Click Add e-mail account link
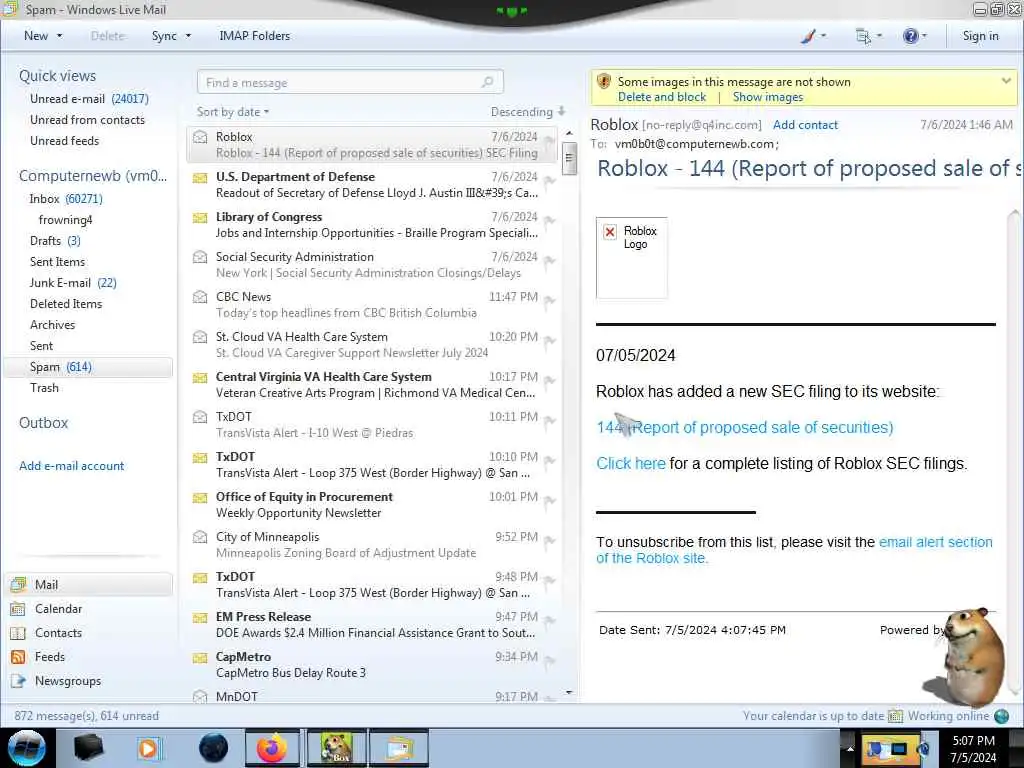Screen dimensions: 1024x768 71,466
